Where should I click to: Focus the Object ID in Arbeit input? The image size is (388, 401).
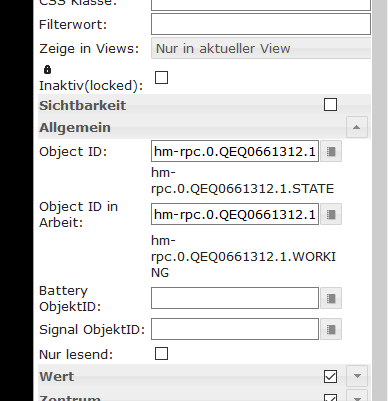coord(235,214)
